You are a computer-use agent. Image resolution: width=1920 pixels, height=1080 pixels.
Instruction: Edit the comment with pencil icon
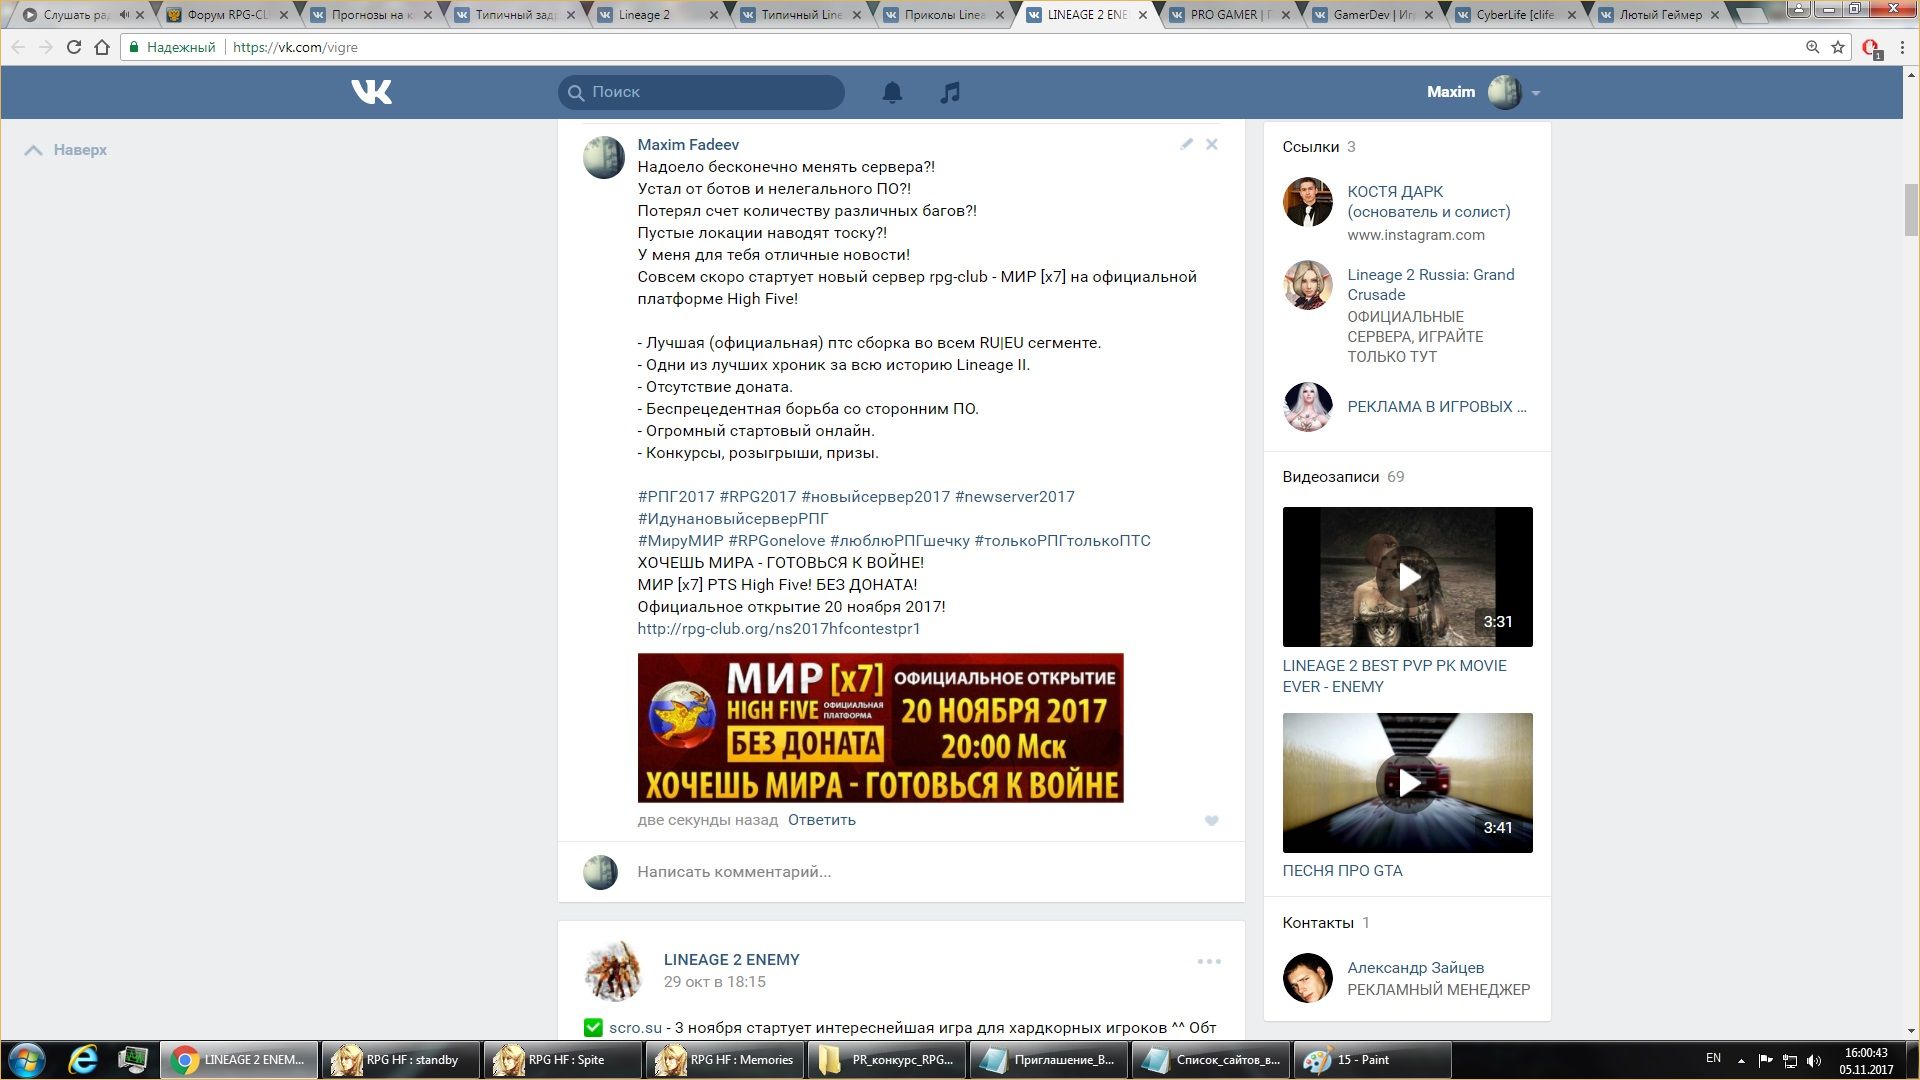[x=1186, y=144]
